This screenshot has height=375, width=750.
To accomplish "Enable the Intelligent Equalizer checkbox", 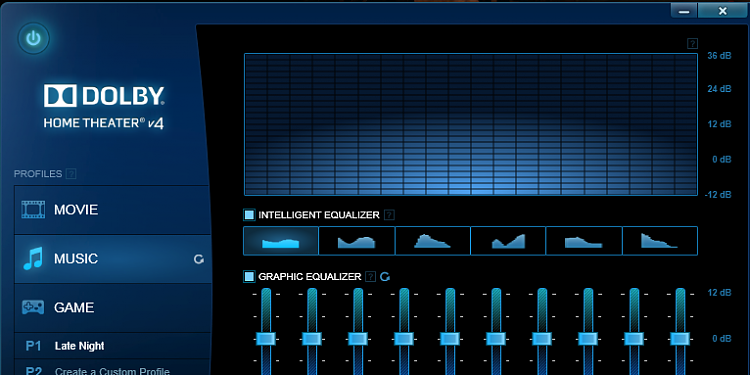I will tap(249, 215).
